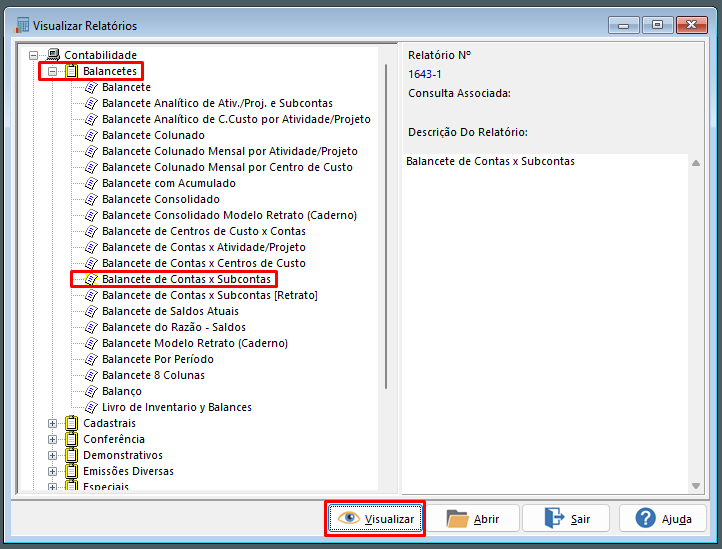
Task: Select Balancete Analítico de Ativ./Proj. e Subcontas
Action: point(217,103)
